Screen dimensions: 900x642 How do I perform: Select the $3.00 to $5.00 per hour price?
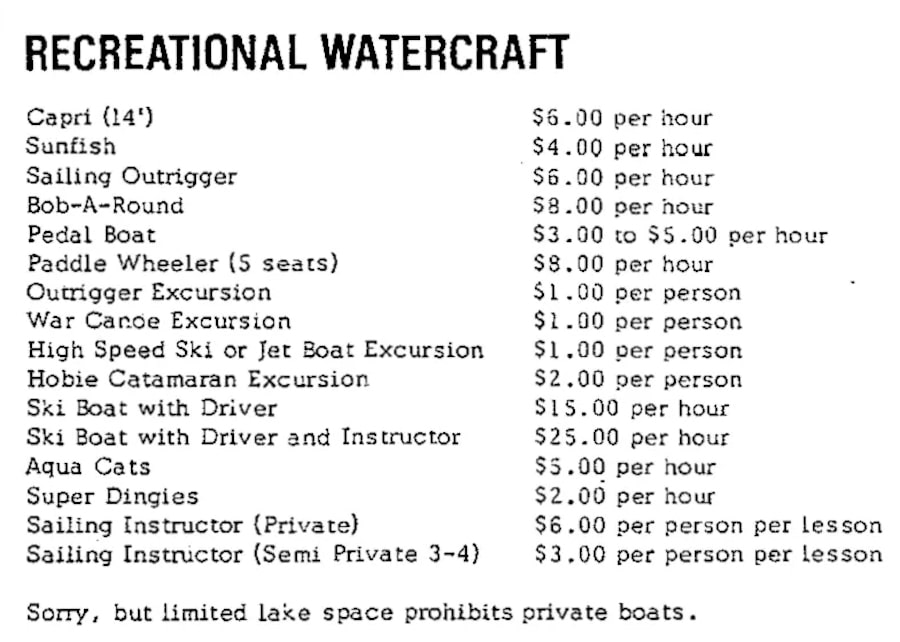681,236
